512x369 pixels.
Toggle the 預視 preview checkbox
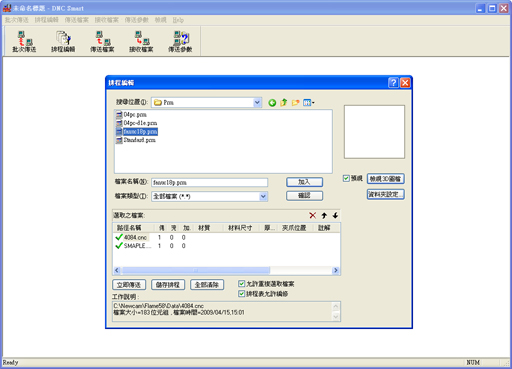click(x=346, y=178)
